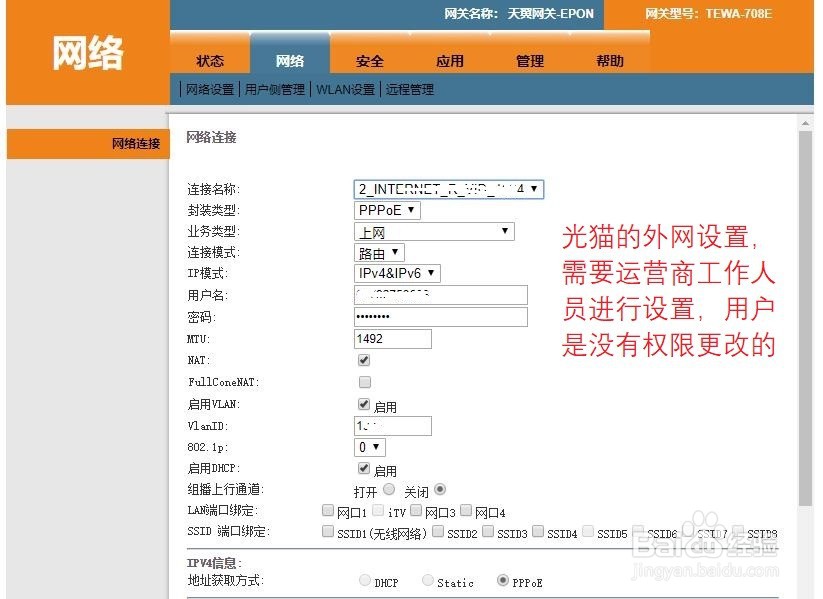The width and height of the screenshot is (823, 599).
Task: Enable the FullConeNAT checkbox
Action: 365,381
